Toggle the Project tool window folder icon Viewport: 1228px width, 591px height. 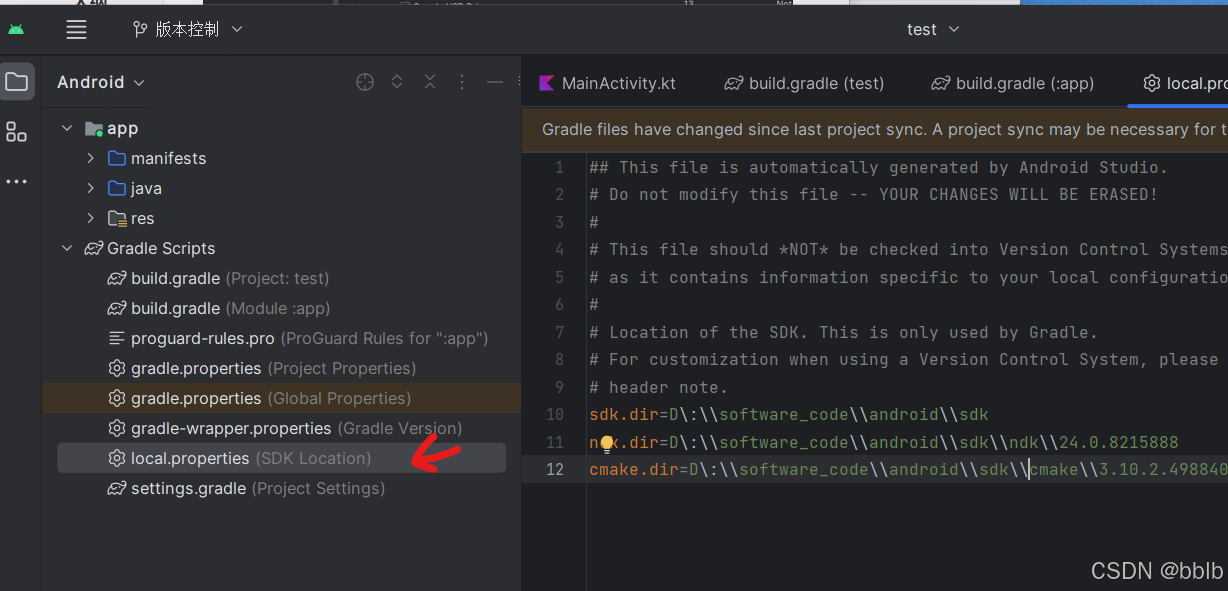(16, 82)
